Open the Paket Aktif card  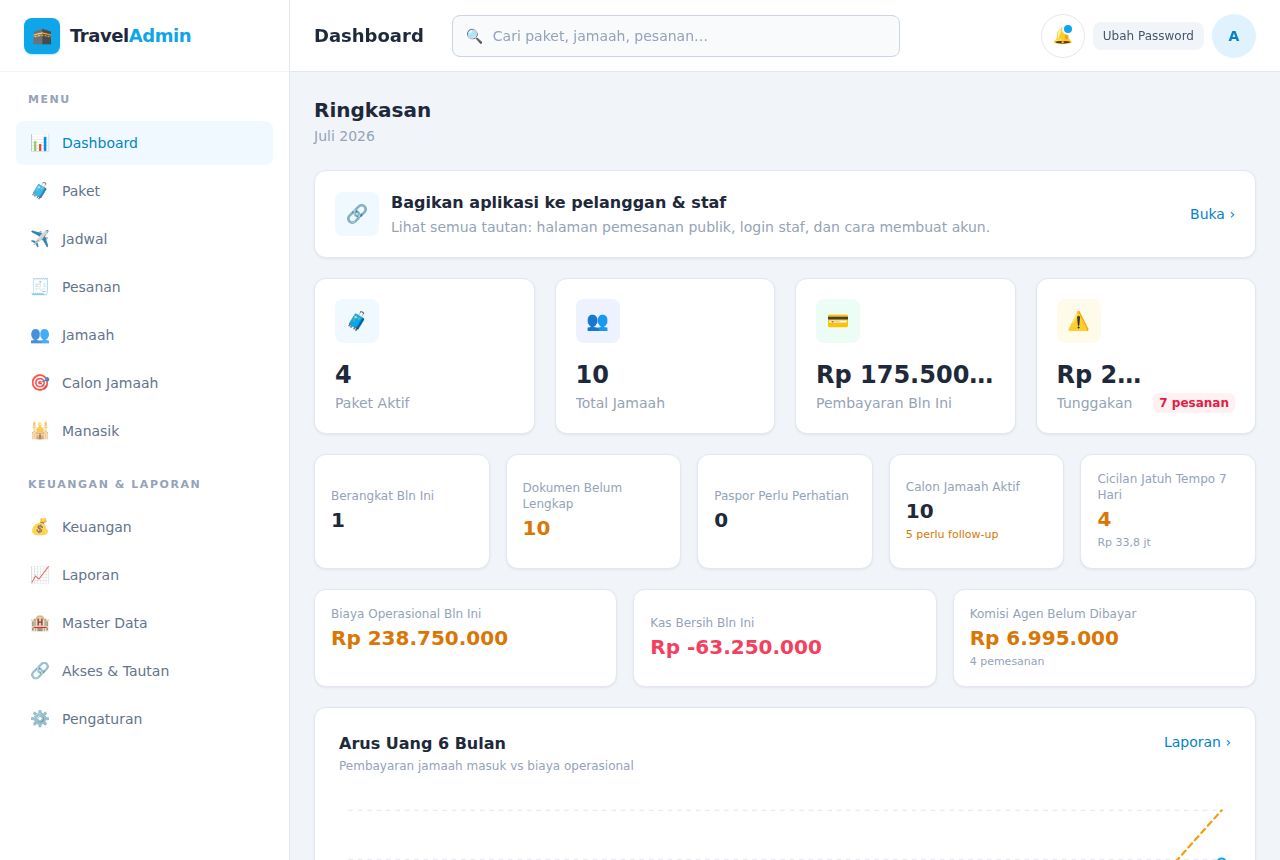pyautogui.click(x=425, y=356)
